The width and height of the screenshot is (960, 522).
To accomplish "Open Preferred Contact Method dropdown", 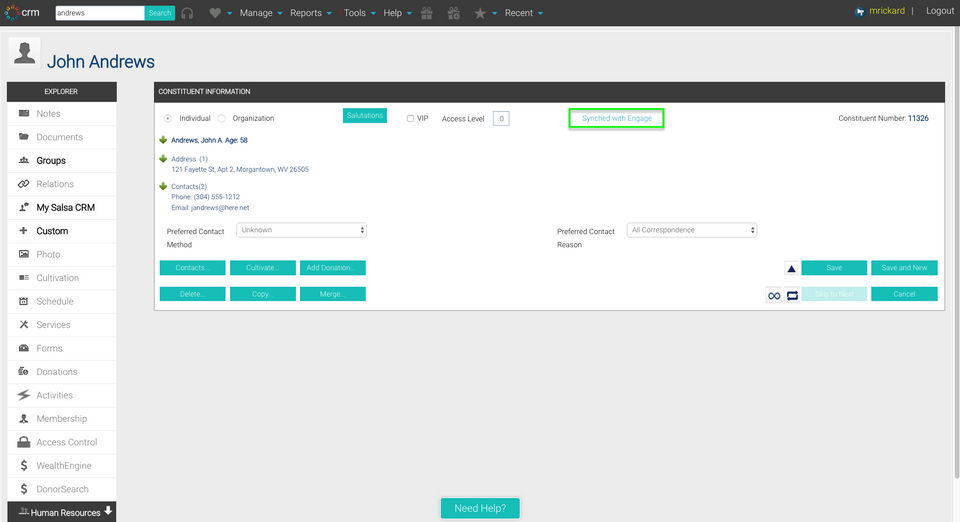I will (301, 230).
